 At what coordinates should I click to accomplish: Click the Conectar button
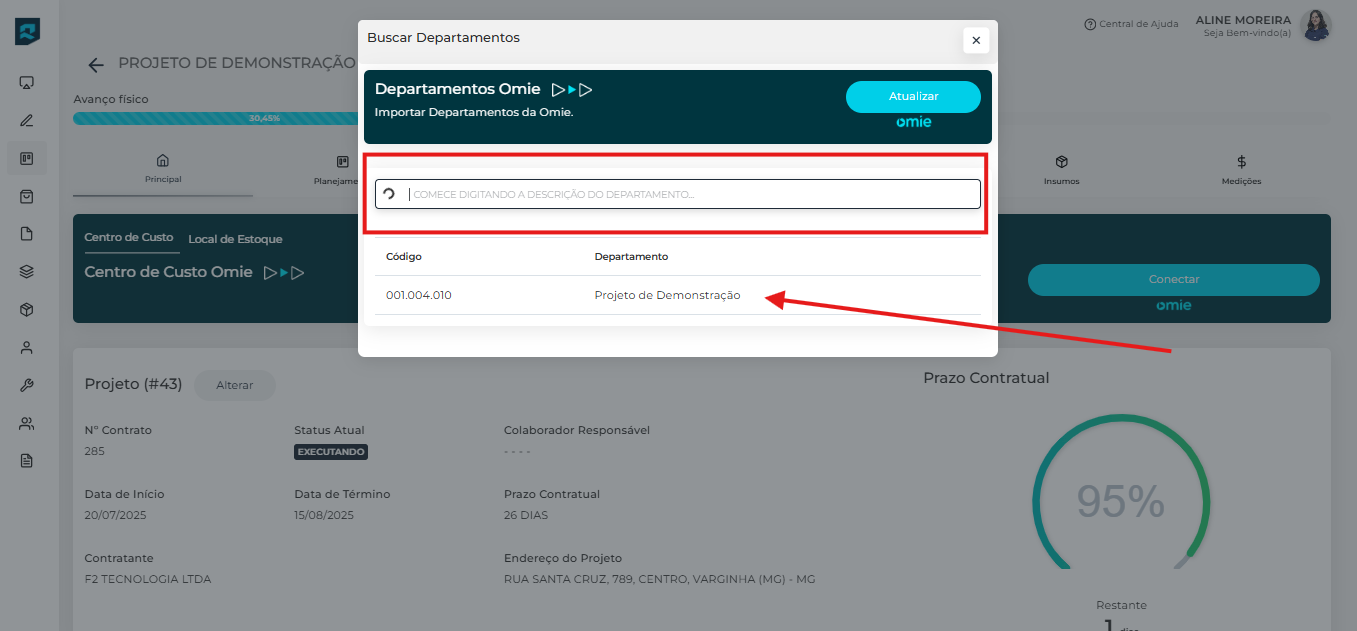(1173, 280)
